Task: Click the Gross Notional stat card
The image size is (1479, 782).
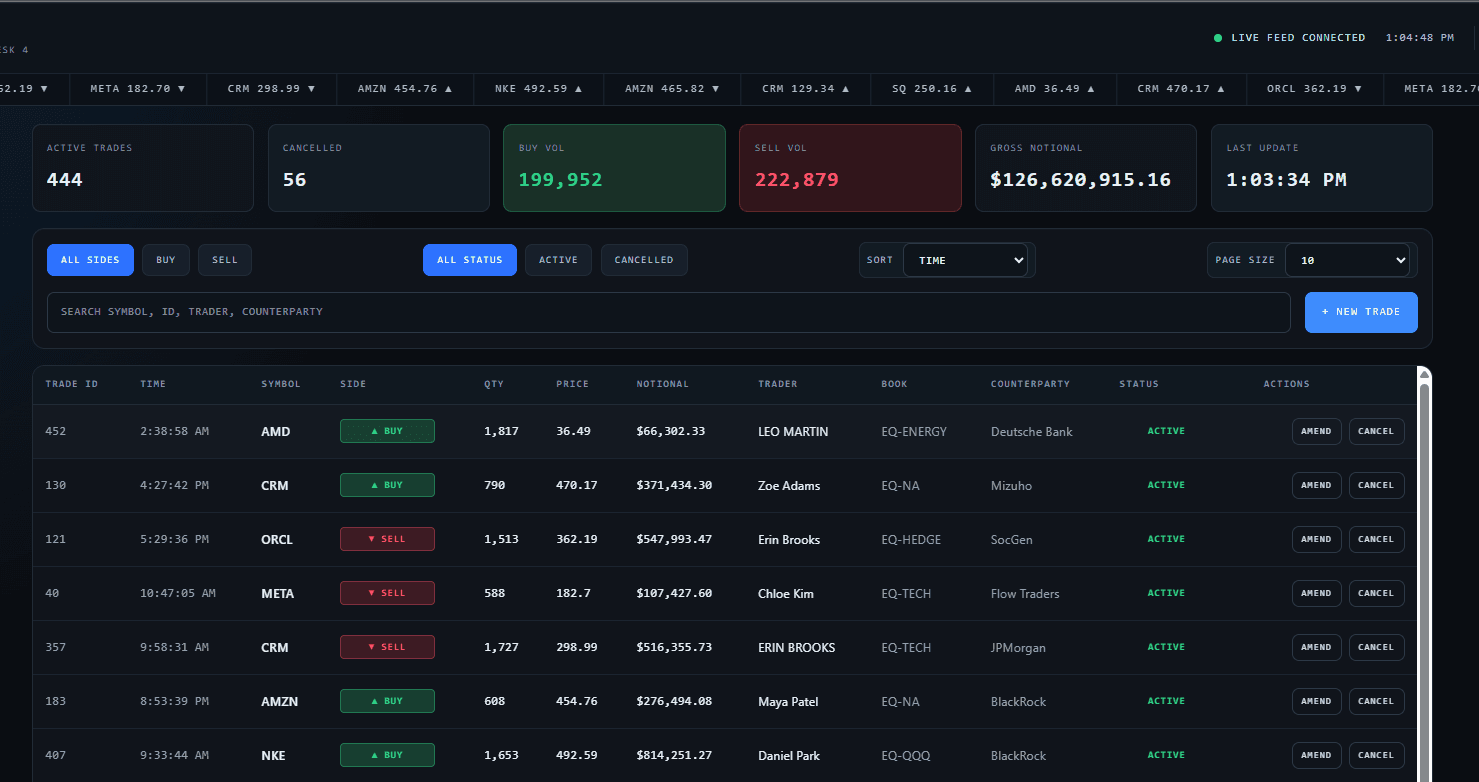Action: click(1086, 168)
